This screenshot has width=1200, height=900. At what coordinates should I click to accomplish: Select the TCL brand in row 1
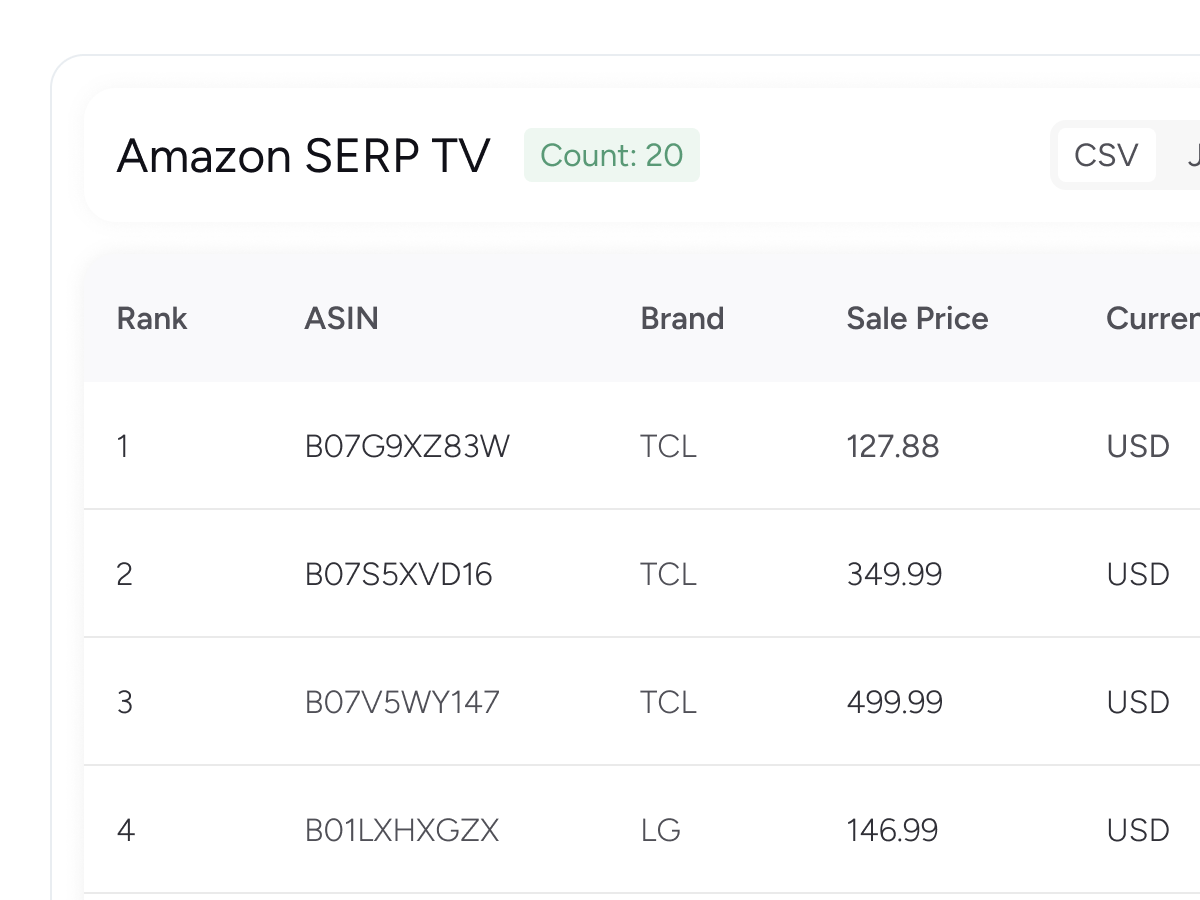pyautogui.click(x=668, y=446)
